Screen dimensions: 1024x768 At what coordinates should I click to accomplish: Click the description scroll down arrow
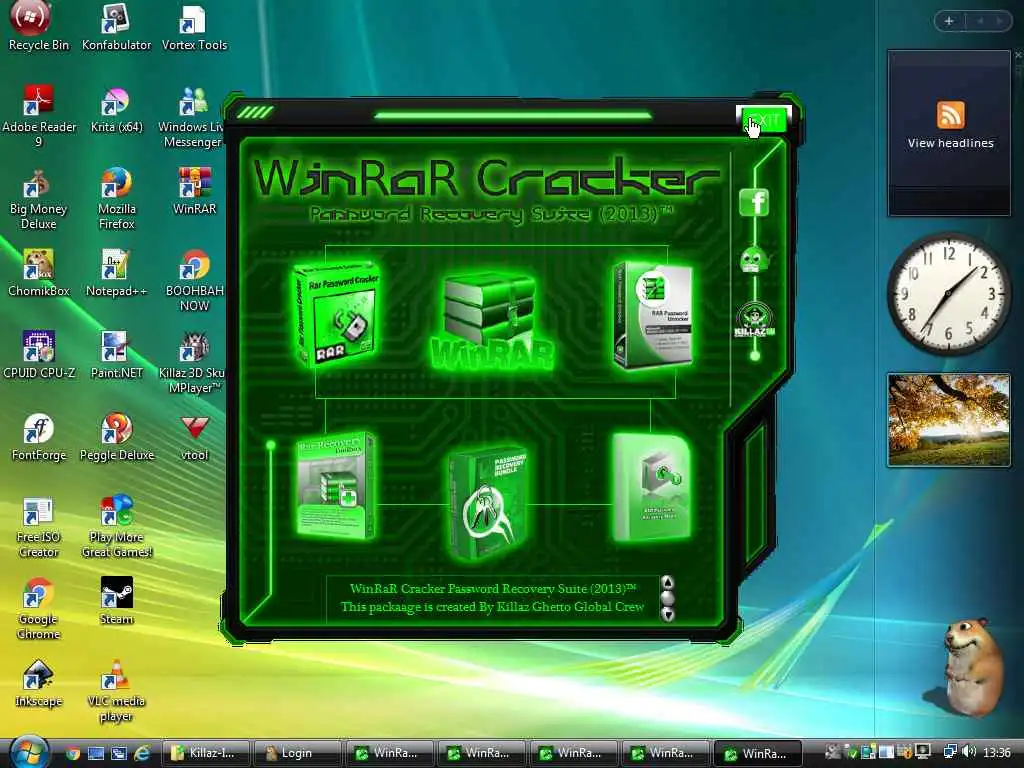point(667,614)
